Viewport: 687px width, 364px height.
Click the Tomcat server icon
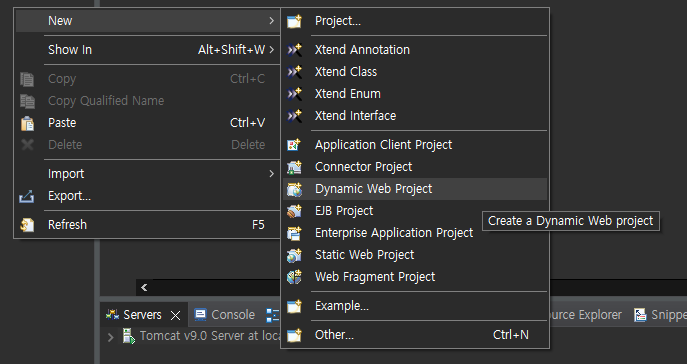click(x=128, y=336)
